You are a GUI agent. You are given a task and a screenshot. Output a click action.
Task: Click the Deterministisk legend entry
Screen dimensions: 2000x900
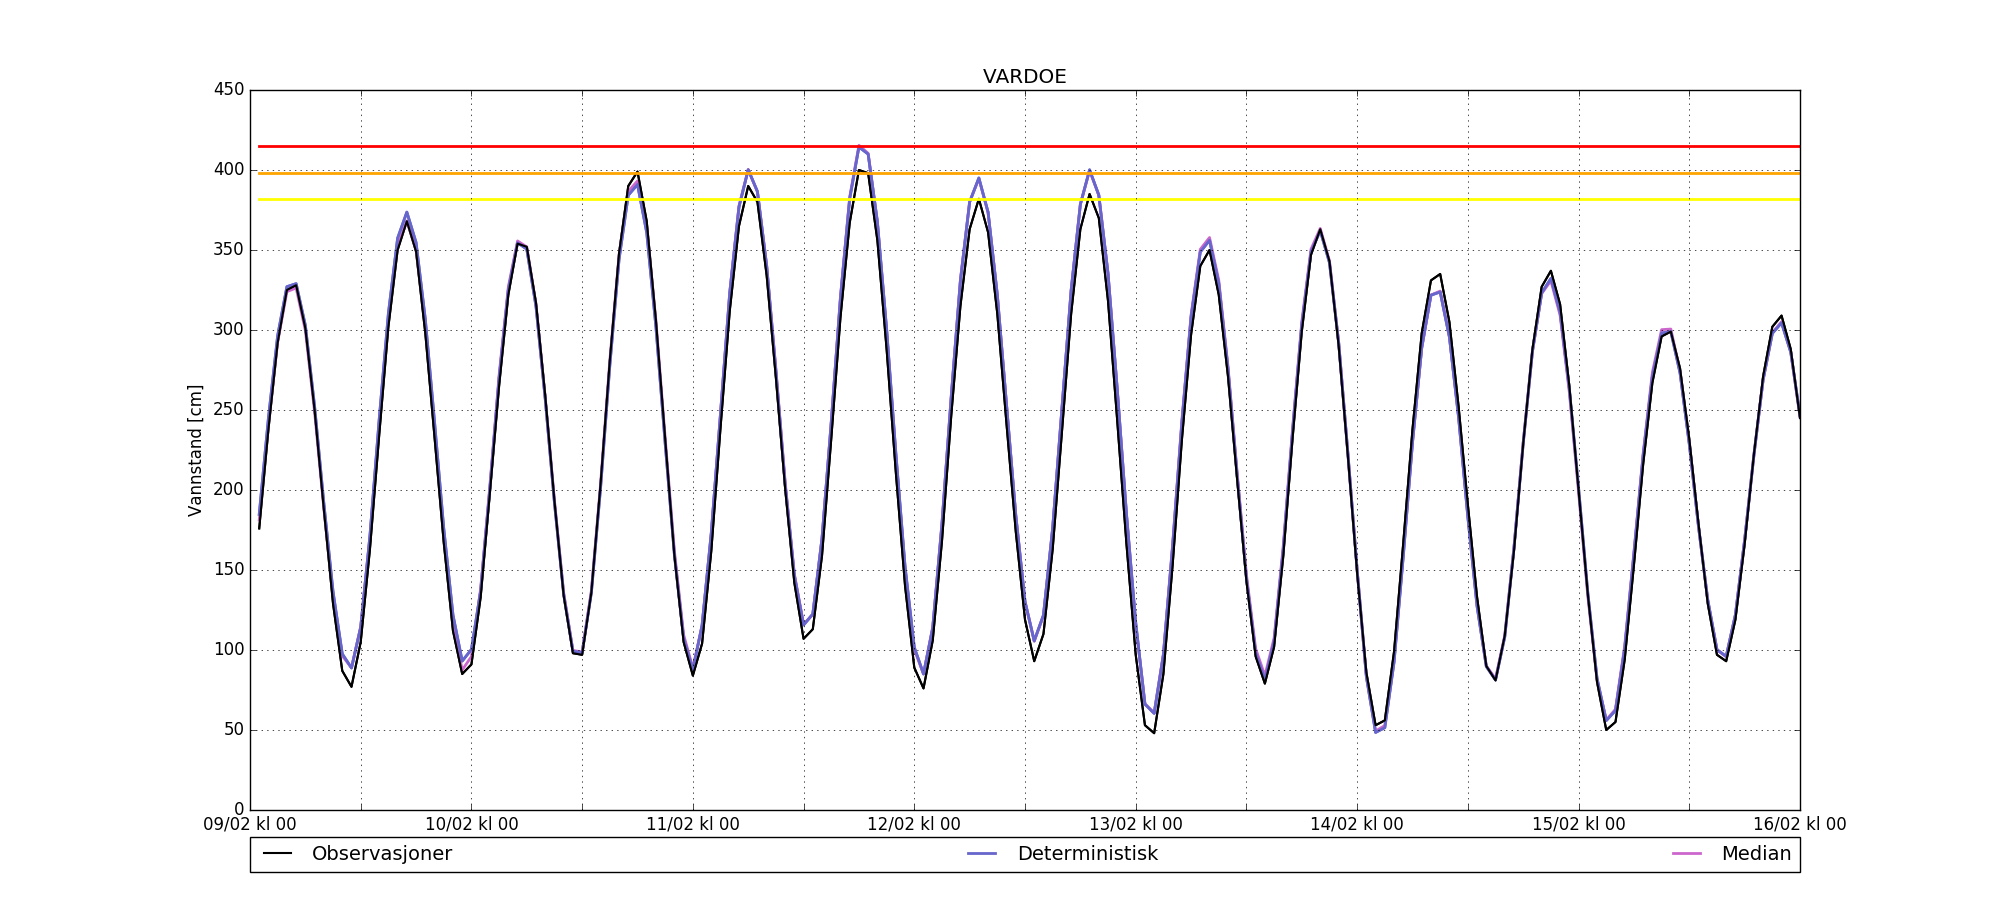coord(1063,854)
